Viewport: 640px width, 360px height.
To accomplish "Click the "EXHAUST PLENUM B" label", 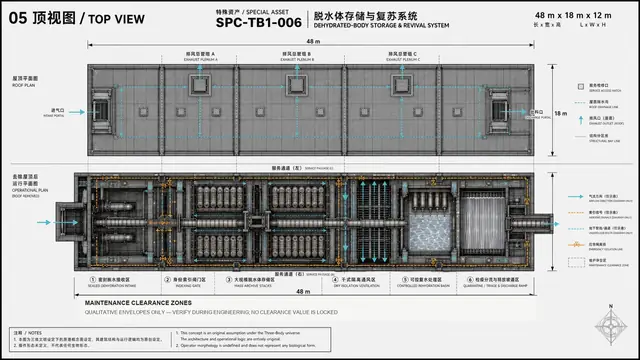I will [x=297, y=60].
